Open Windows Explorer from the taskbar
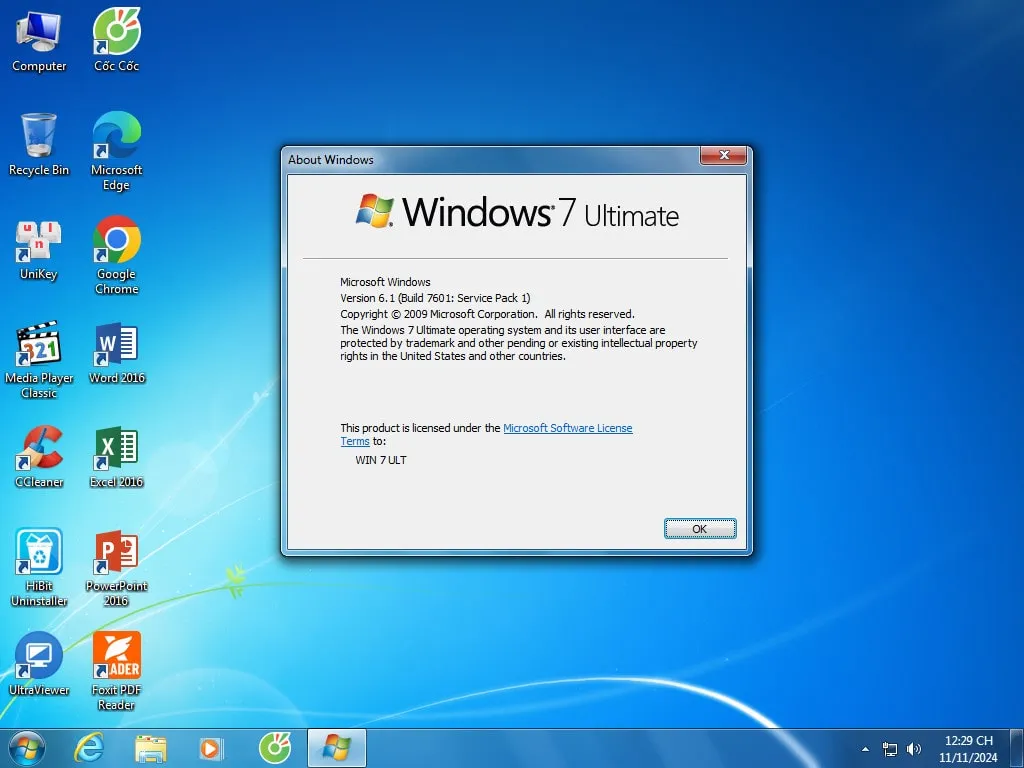 coord(150,747)
